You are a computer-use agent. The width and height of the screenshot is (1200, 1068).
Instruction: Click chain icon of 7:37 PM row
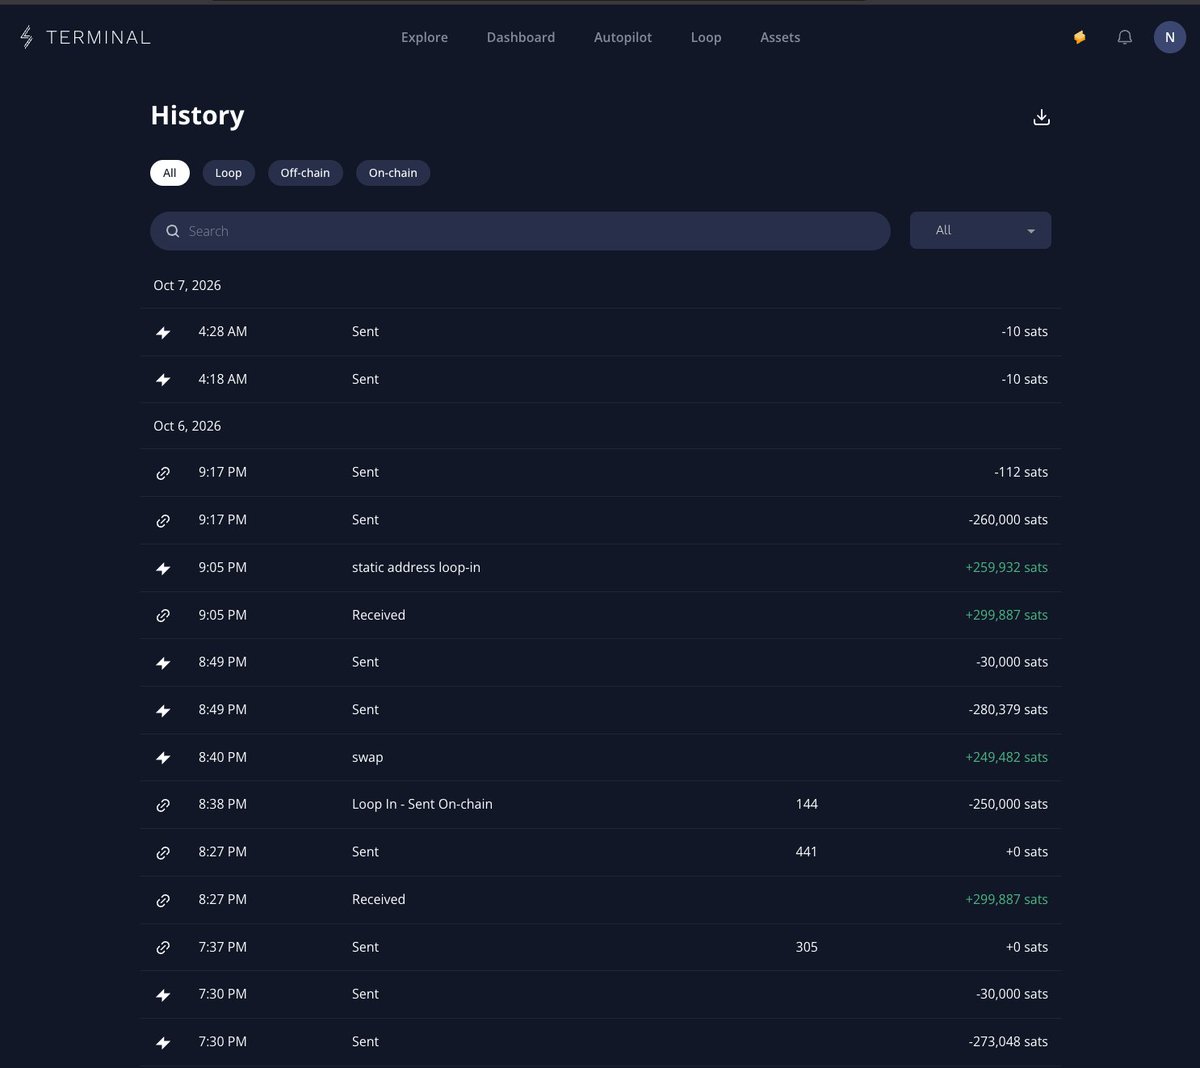point(163,948)
